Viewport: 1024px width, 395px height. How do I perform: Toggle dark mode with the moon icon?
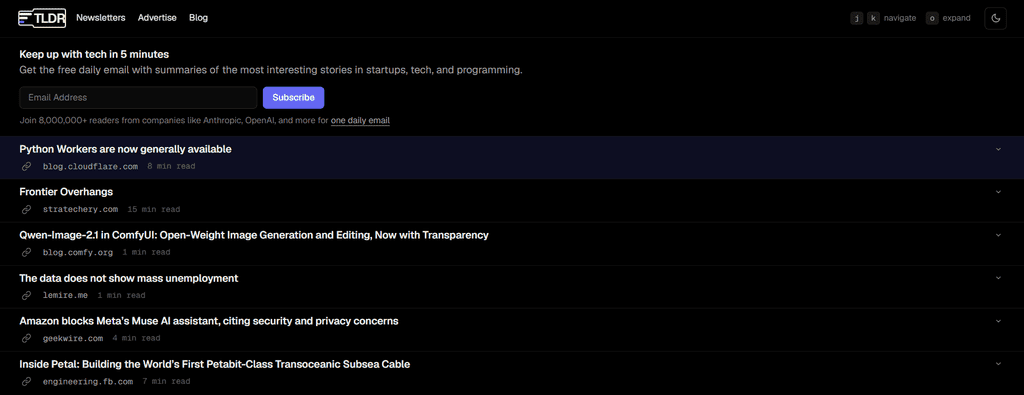pos(996,18)
